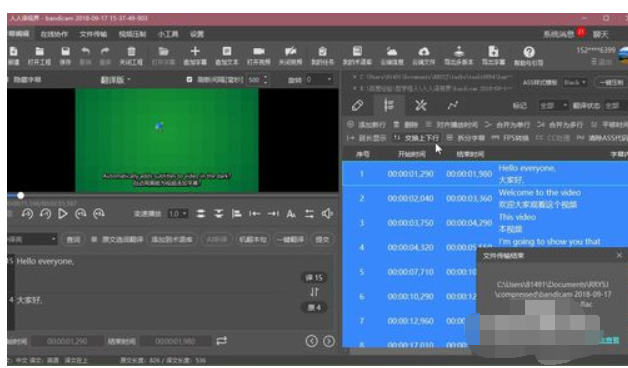
Task: Open the 在线协作 menu tab
Action: click(54, 34)
